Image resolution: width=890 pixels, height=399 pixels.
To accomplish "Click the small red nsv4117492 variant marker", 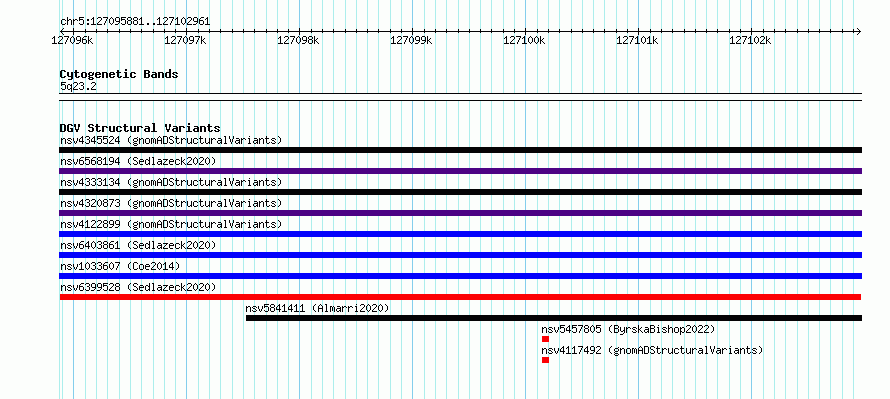I will (x=545, y=360).
